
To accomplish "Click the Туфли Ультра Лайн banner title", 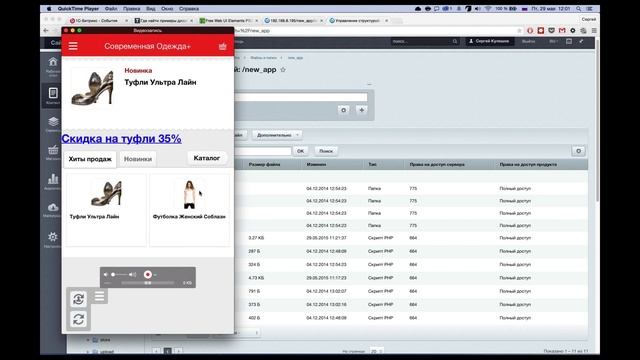I will (x=160, y=82).
